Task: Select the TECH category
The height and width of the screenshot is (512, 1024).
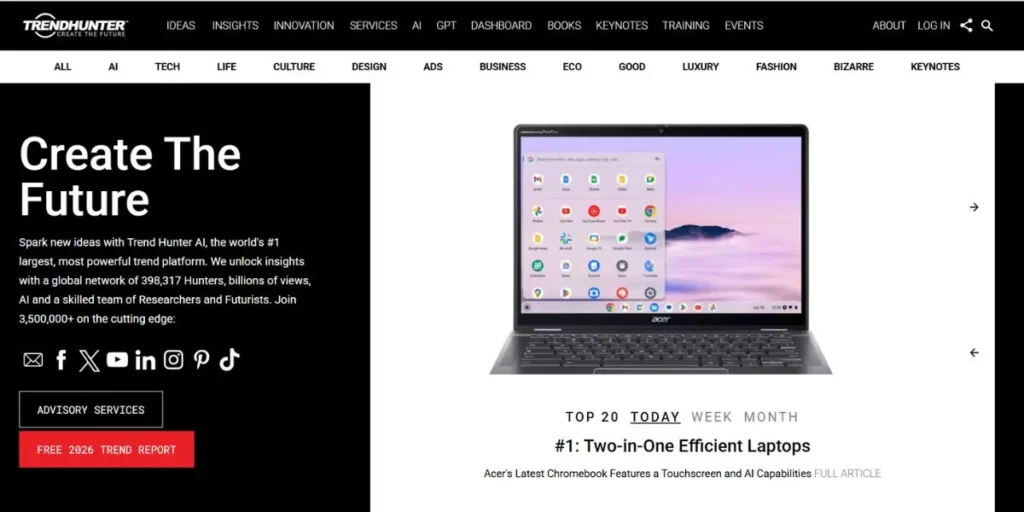Action: pos(167,67)
